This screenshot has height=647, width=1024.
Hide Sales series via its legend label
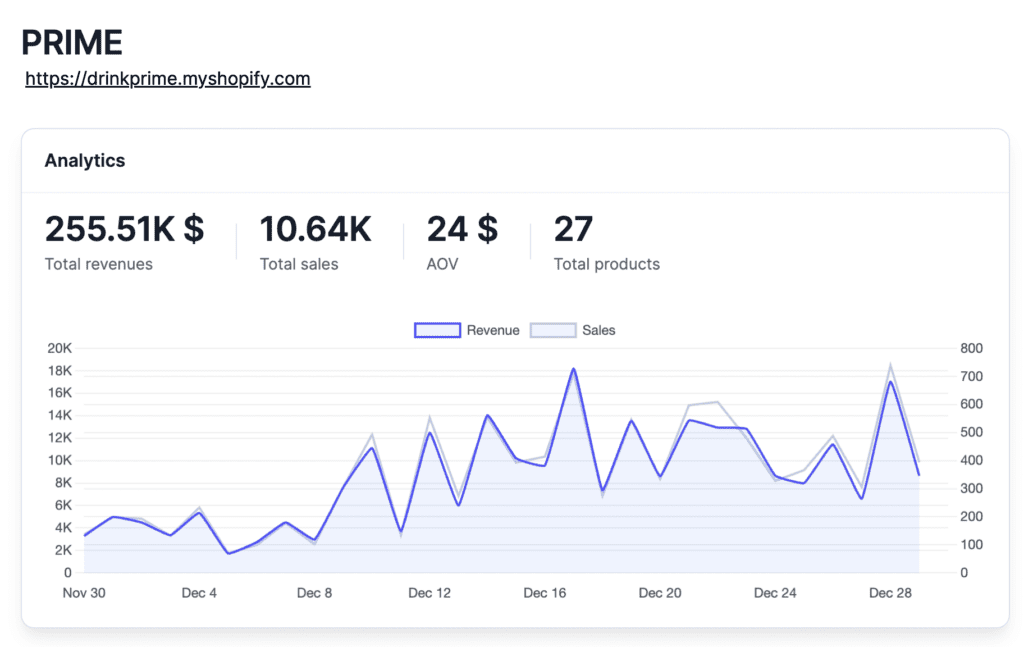(598, 330)
